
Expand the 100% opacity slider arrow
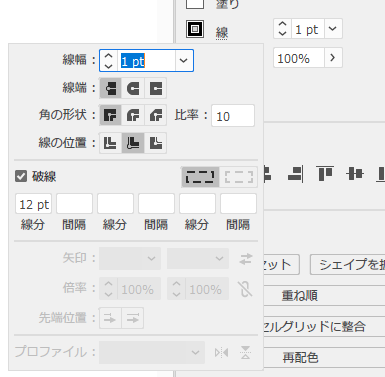click(333, 58)
